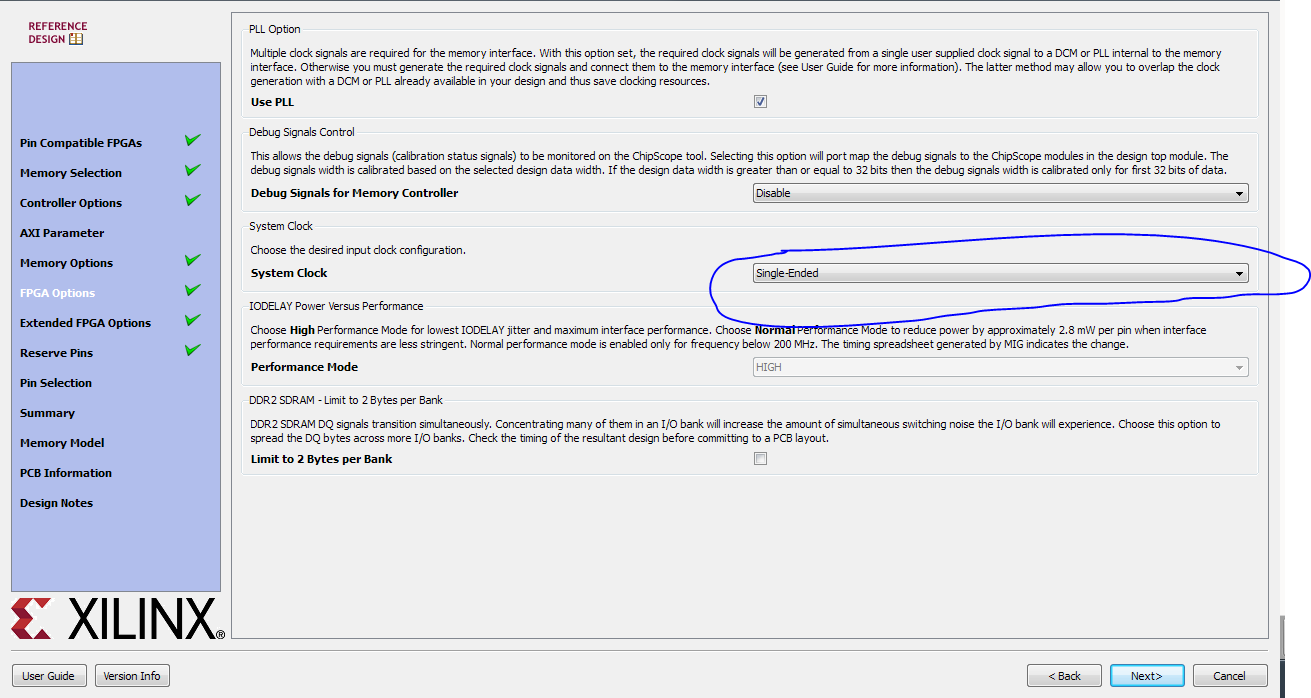Viewport: 1311px width, 698px height.
Task: Select Memory Selection in the sidebar
Action: click(71, 173)
